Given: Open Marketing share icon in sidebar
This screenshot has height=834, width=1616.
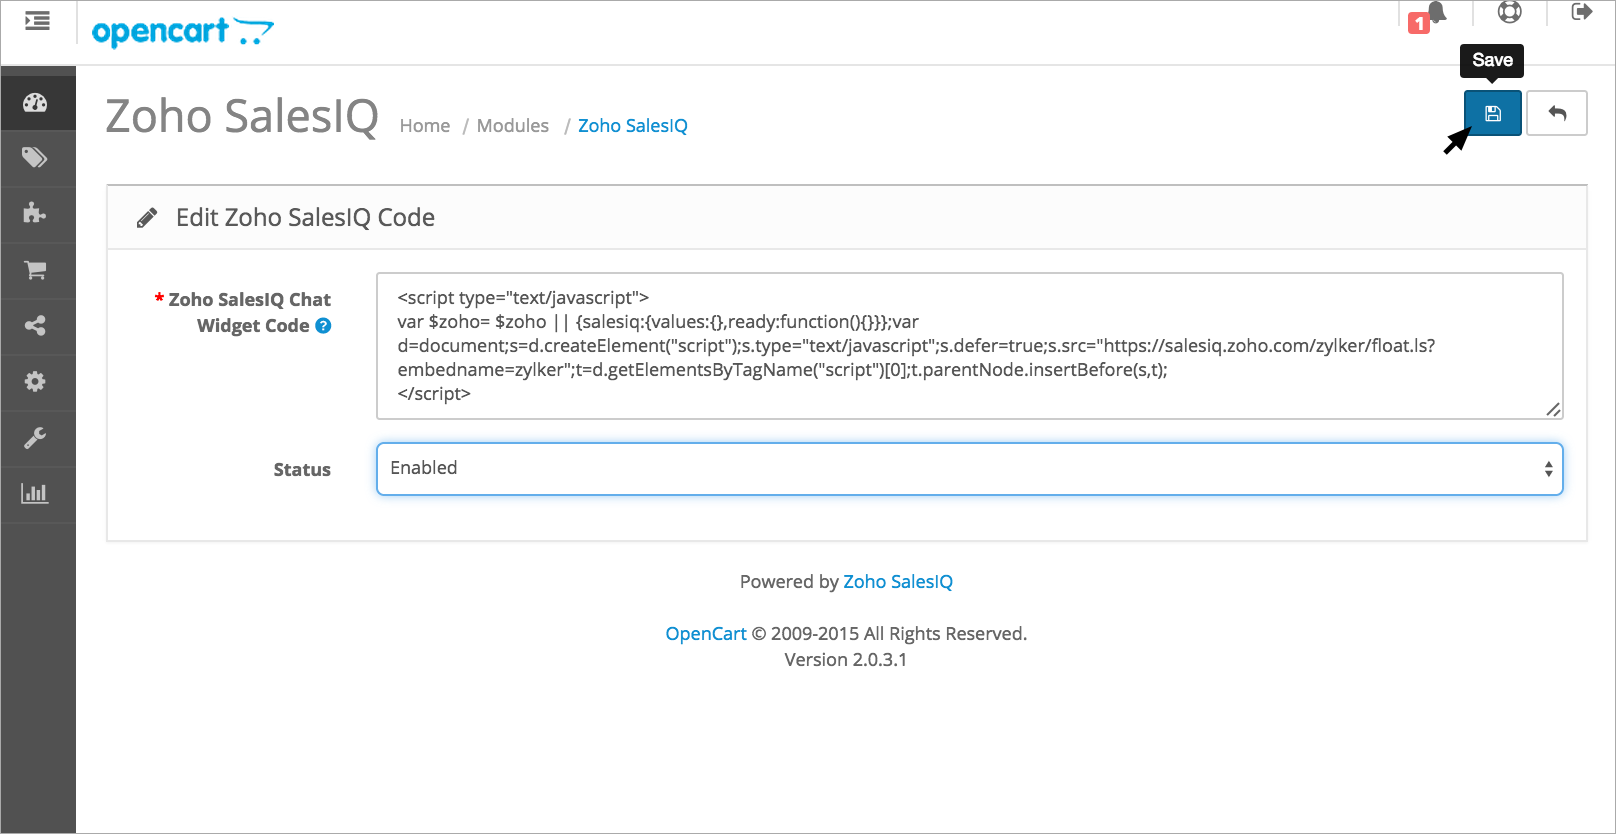Looking at the screenshot, I should (x=36, y=326).
